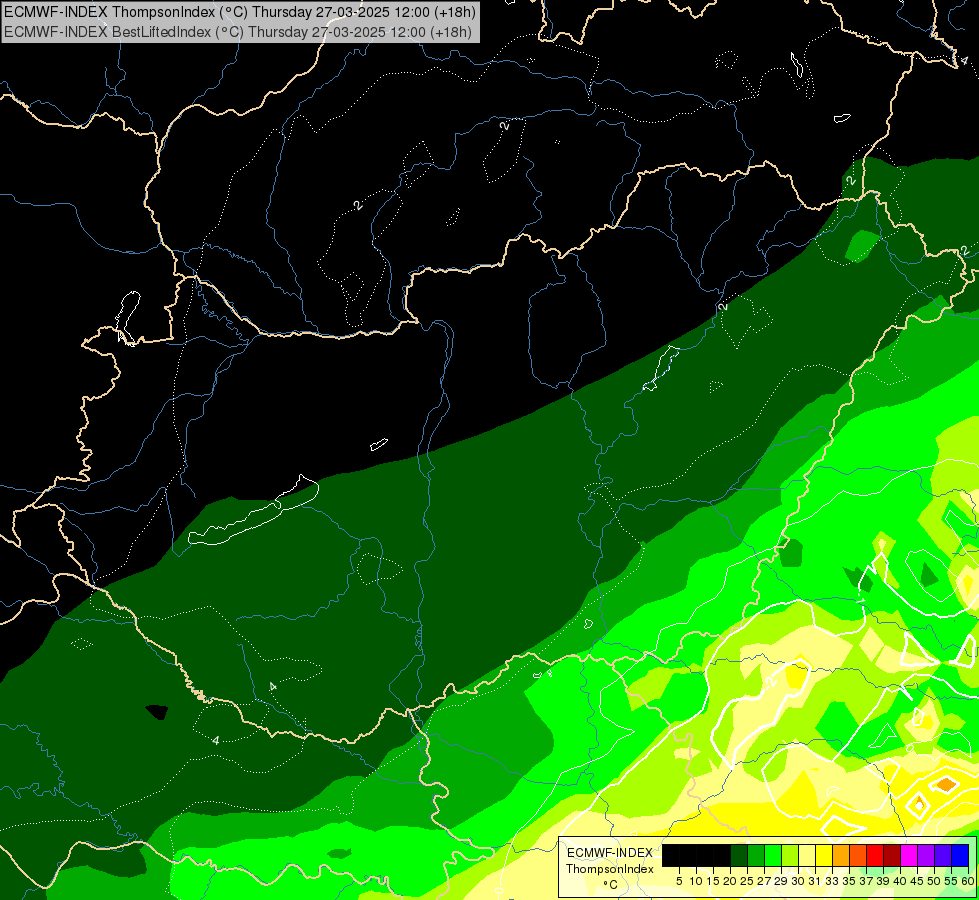979x900 pixels.
Task: Select the dark red 39–40 legend swatch
Action: pos(892,855)
